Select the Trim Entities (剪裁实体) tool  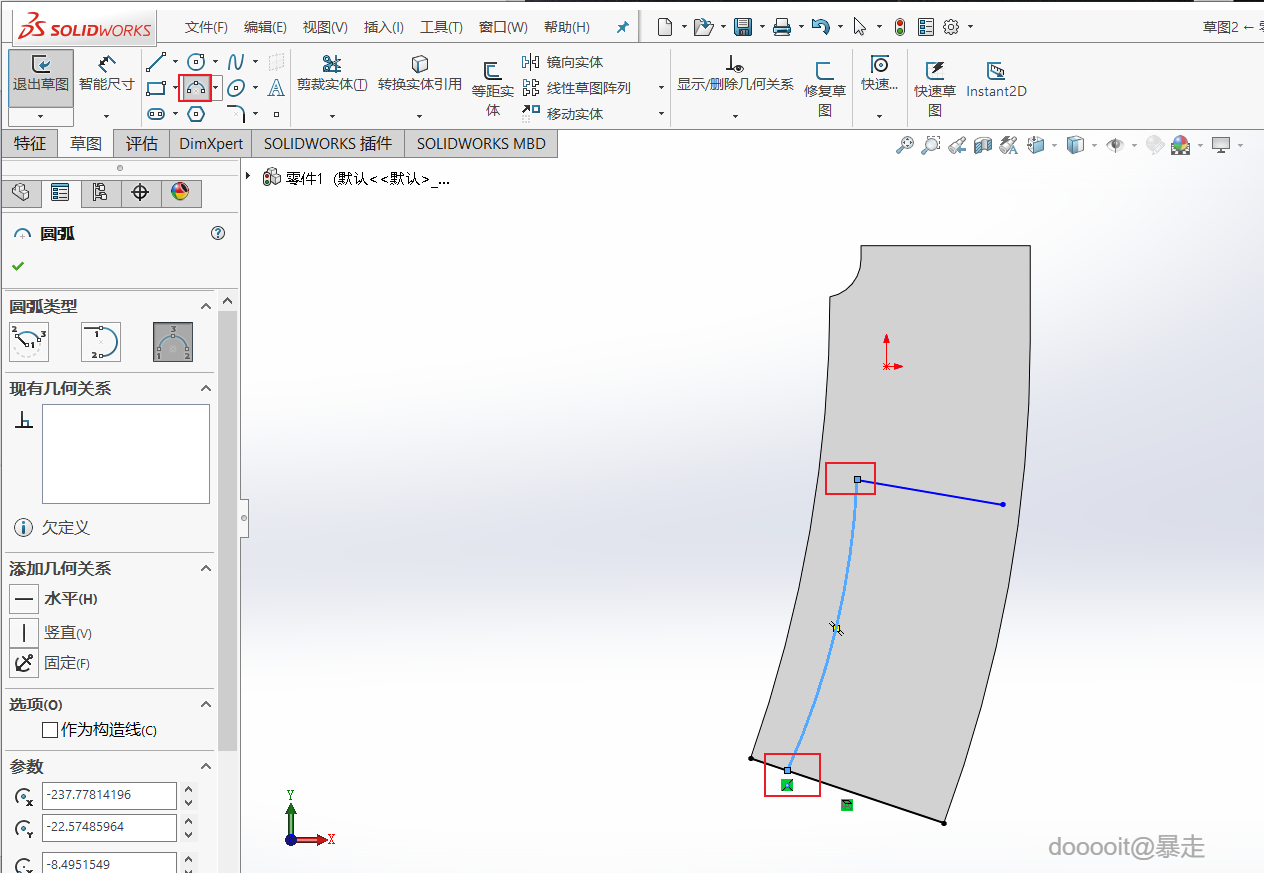tap(332, 74)
